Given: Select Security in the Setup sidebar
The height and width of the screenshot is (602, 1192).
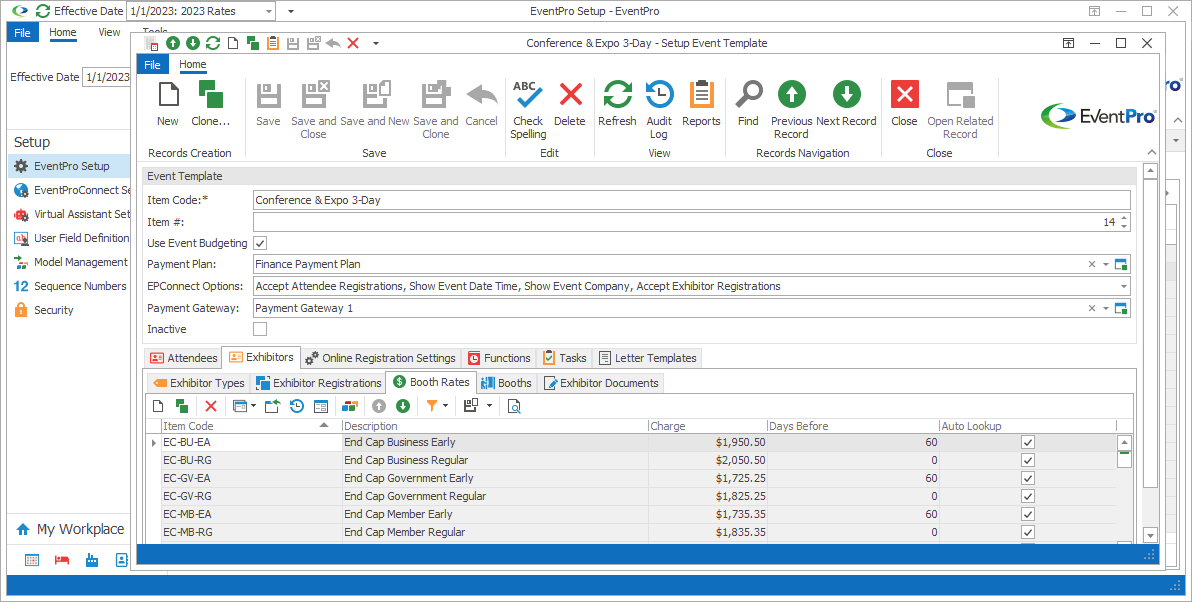Looking at the screenshot, I should click(53, 310).
